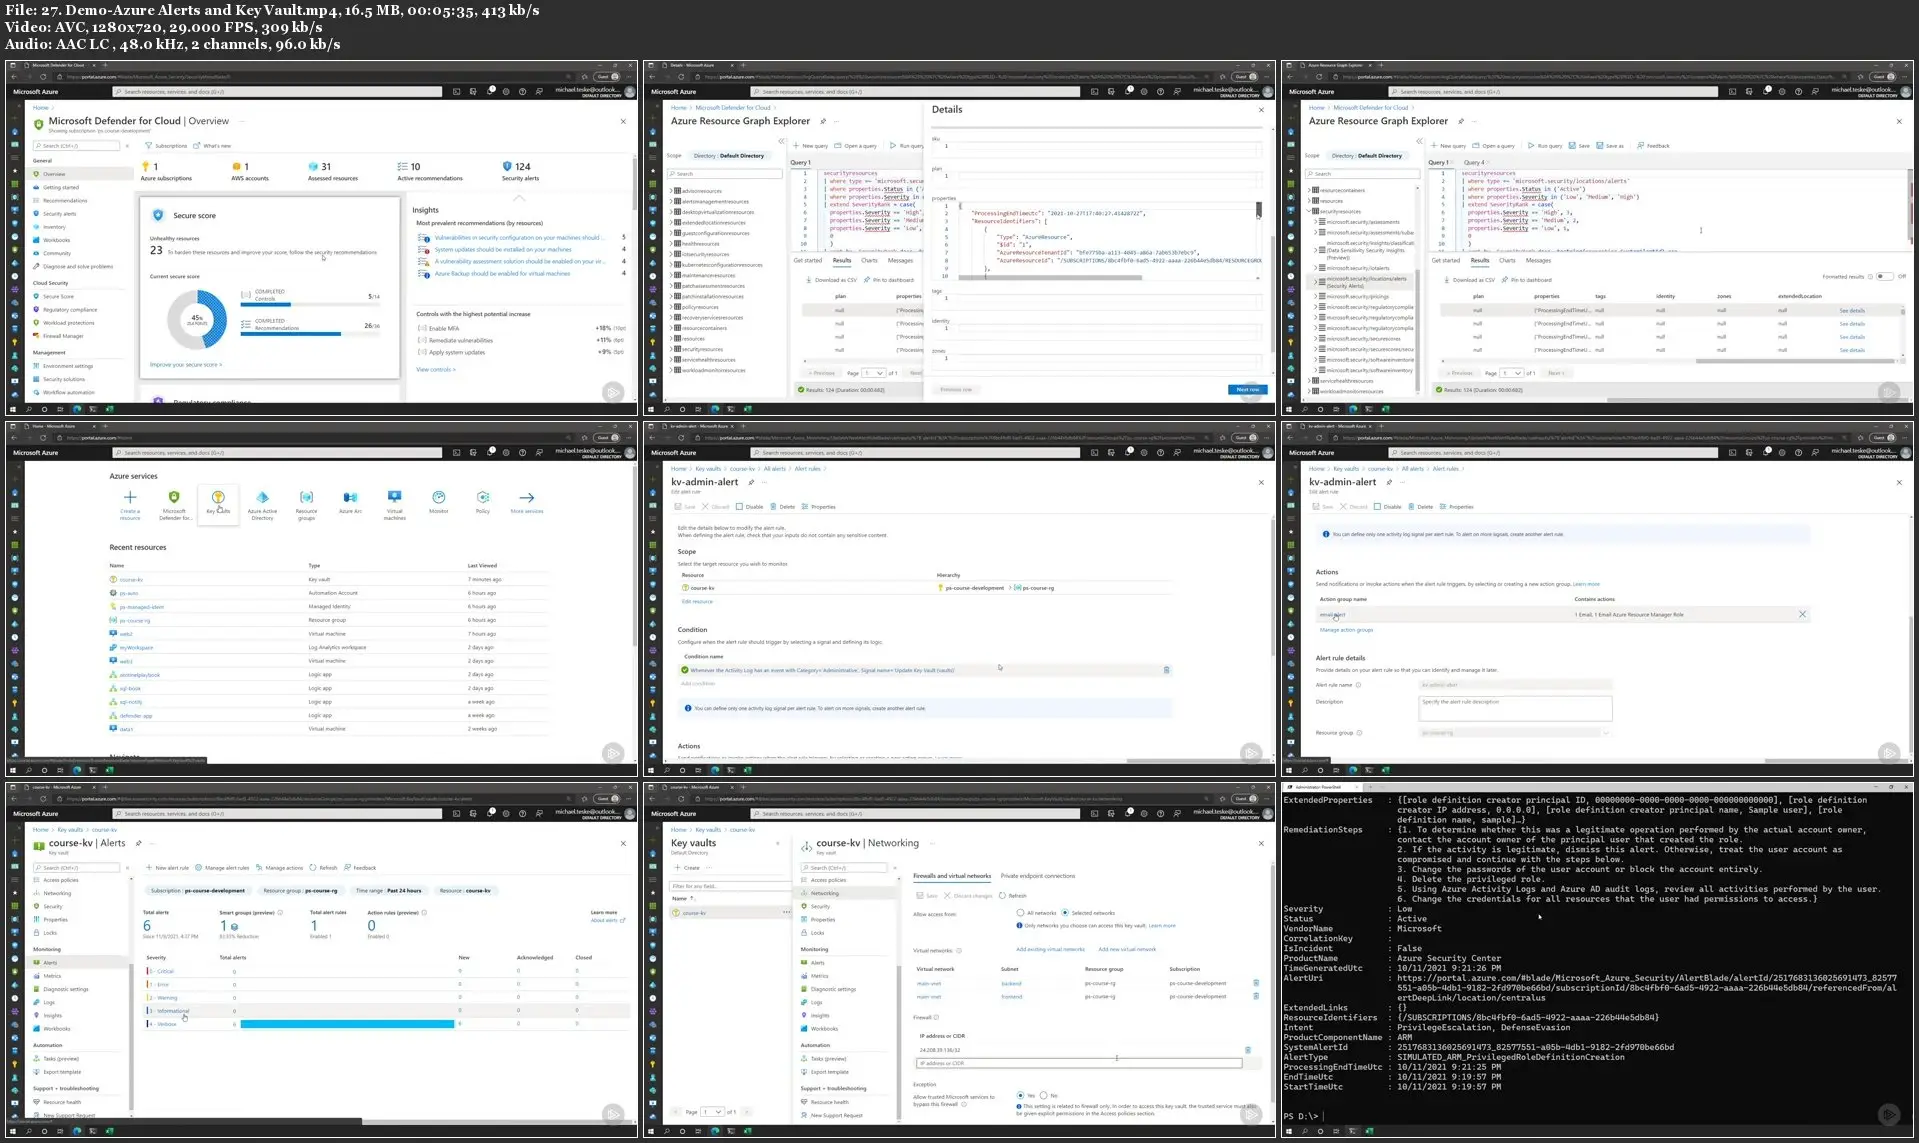Screen dimensions: 1919x1143
Task: Open Diagnostic settings in course-kv Networking blade sidebar
Action: pos(833,989)
